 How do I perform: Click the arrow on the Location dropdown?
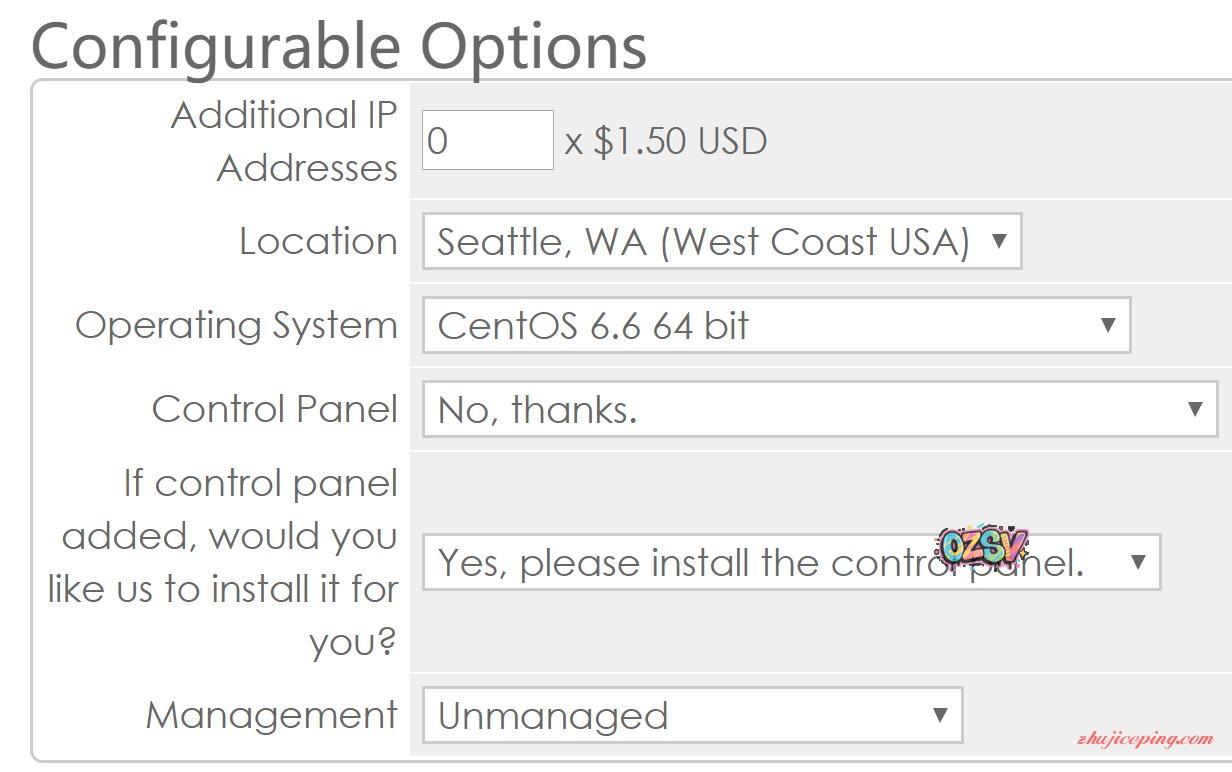pyautogui.click(x=998, y=241)
